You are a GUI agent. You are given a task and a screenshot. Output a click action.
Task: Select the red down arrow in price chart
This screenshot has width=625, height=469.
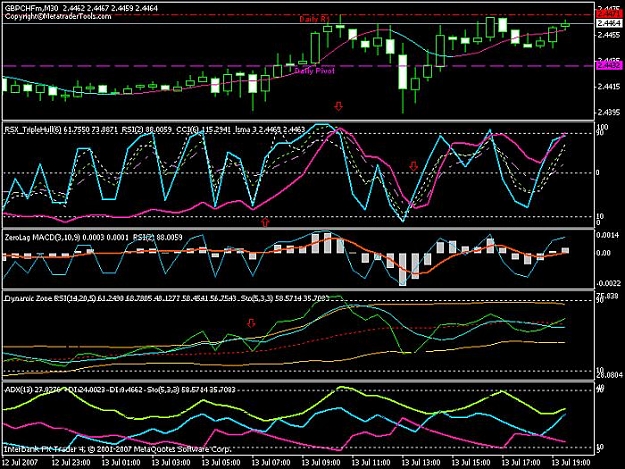click(338, 106)
